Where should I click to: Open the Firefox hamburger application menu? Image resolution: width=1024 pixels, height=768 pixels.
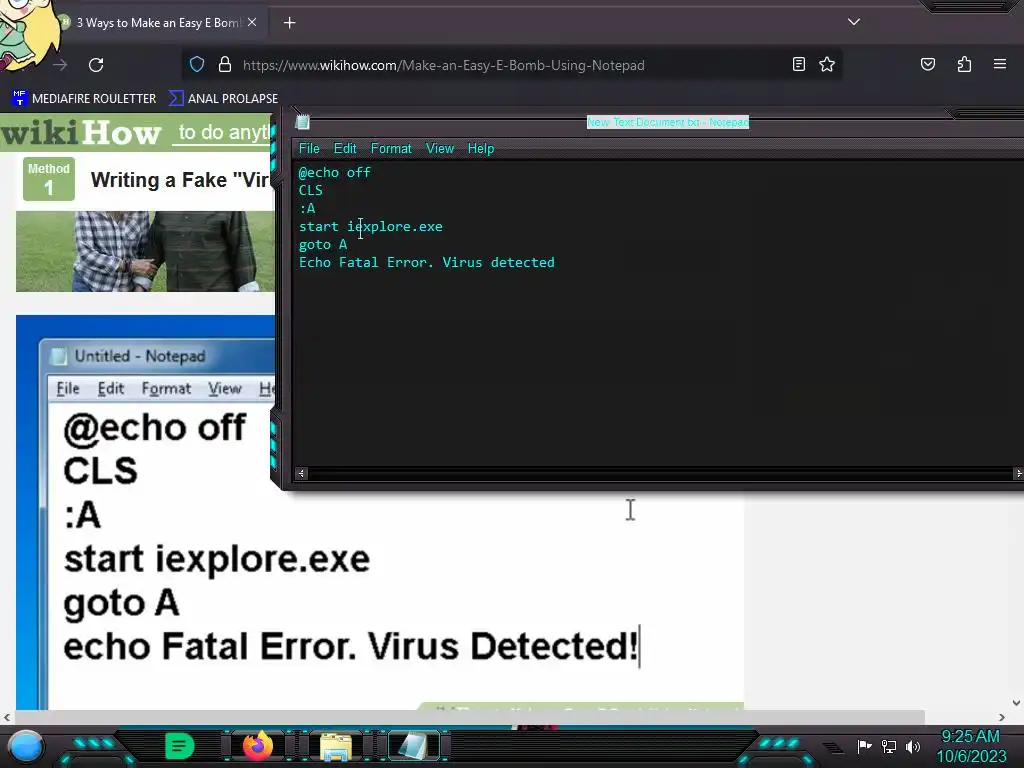click(999, 64)
